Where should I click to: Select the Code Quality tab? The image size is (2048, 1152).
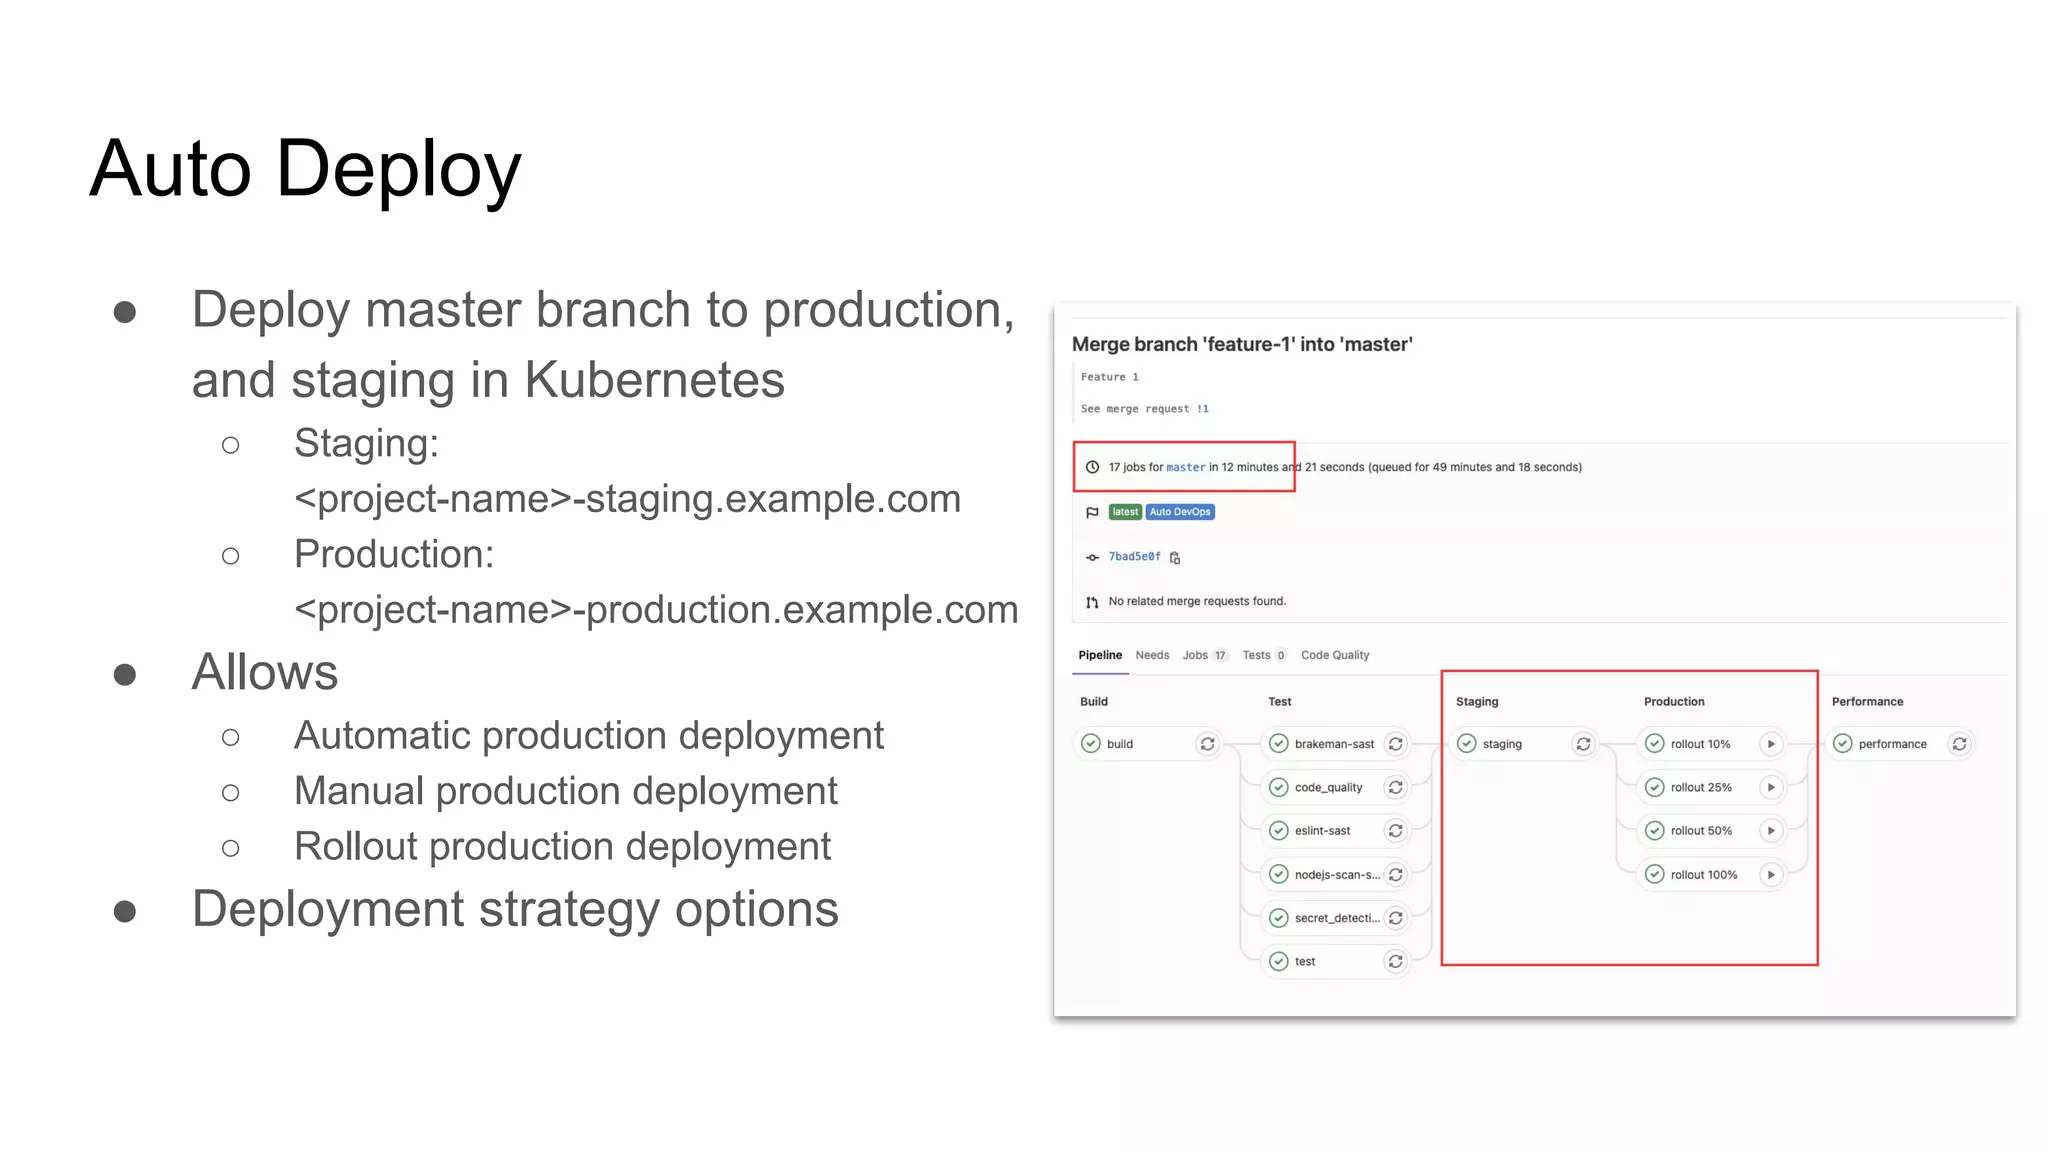click(x=1334, y=655)
